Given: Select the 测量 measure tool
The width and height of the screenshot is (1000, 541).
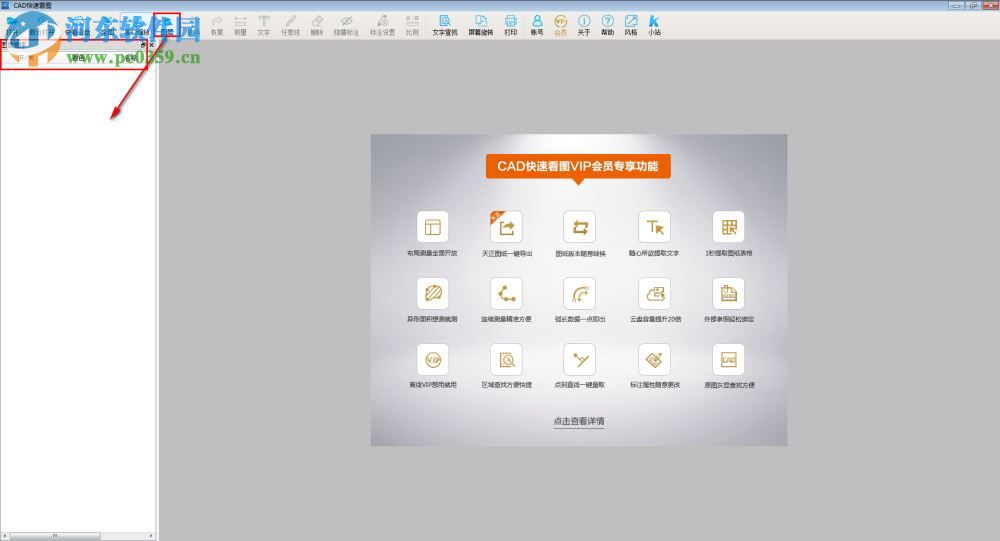Looking at the screenshot, I should click(240, 26).
